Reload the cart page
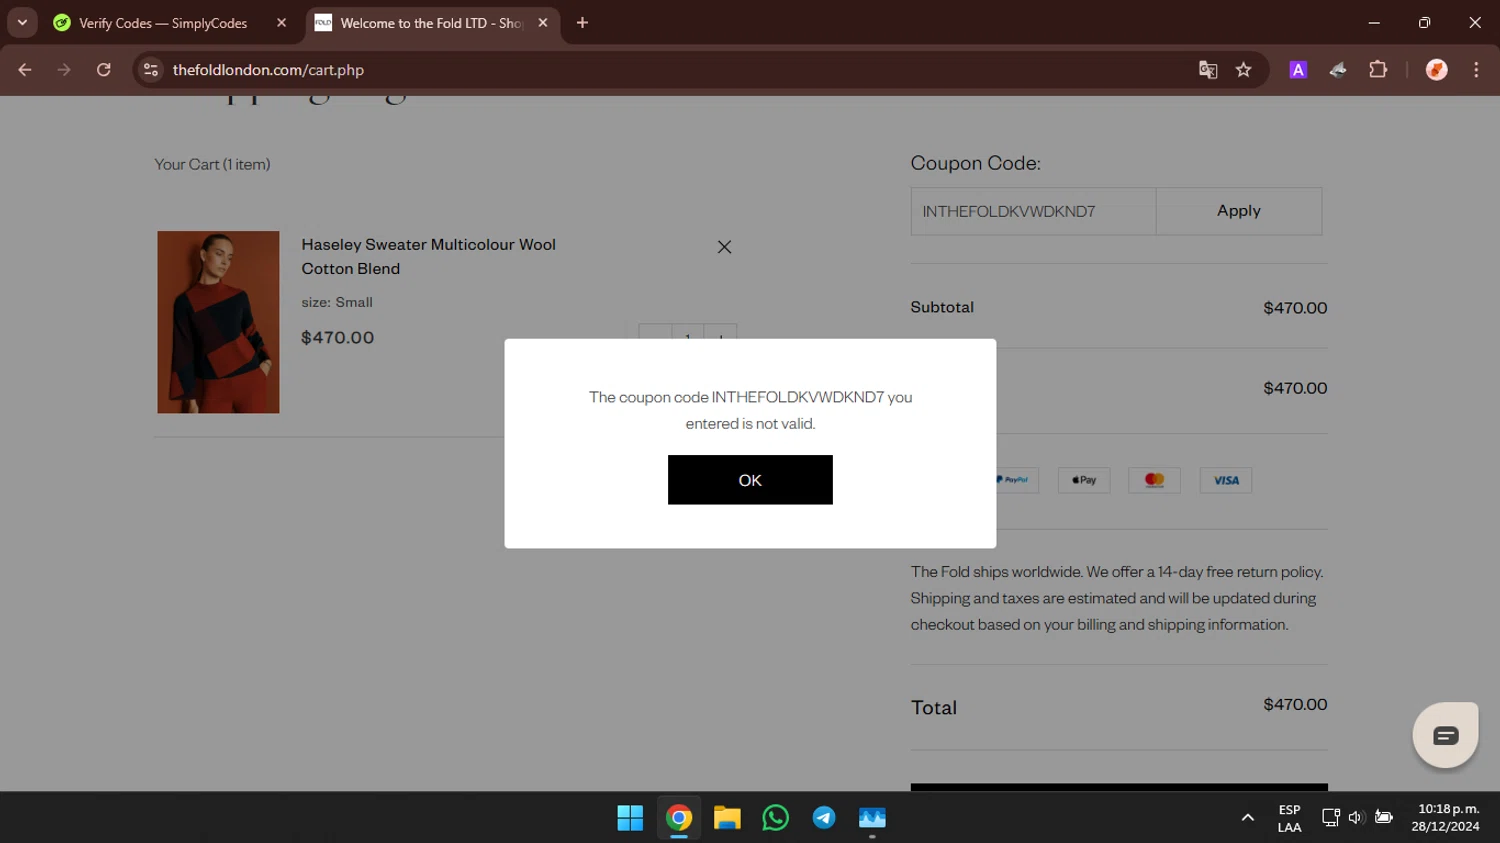This screenshot has width=1500, height=843. point(104,70)
